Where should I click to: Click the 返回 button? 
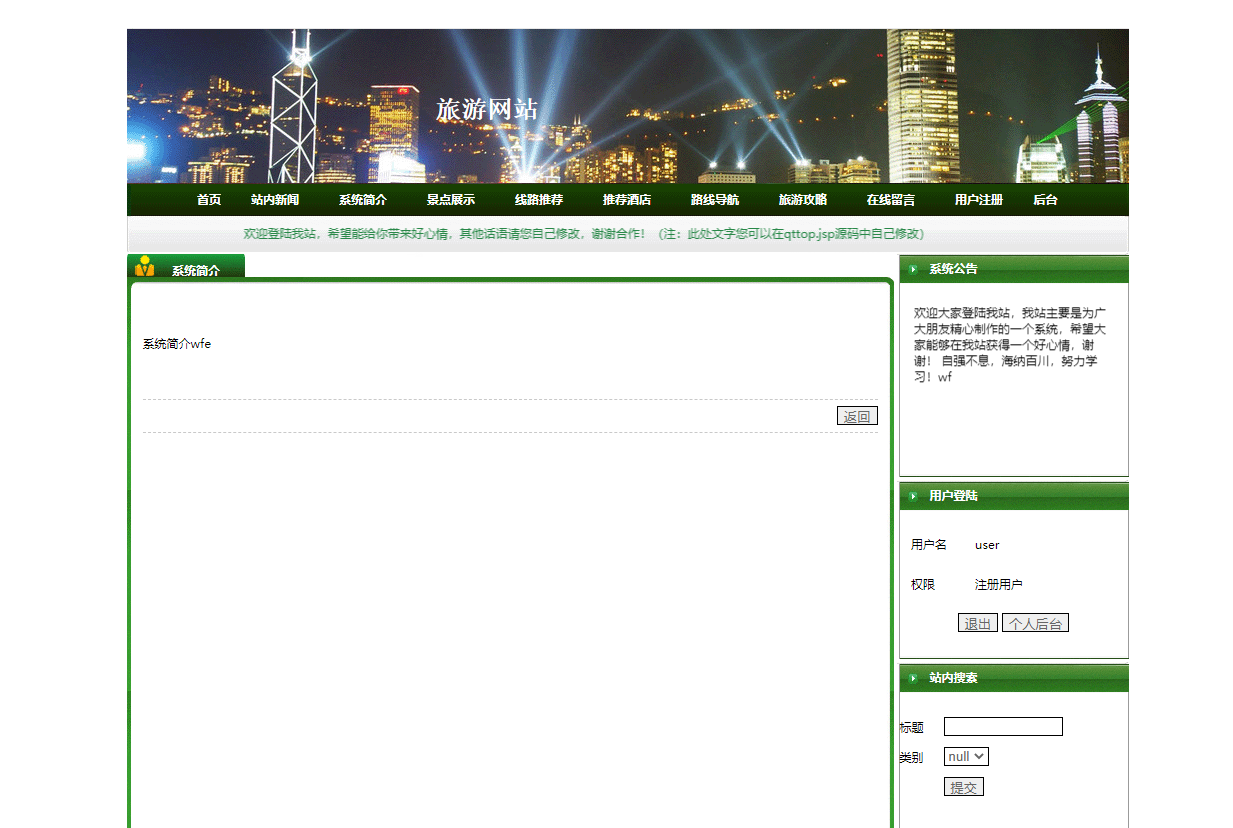857,416
